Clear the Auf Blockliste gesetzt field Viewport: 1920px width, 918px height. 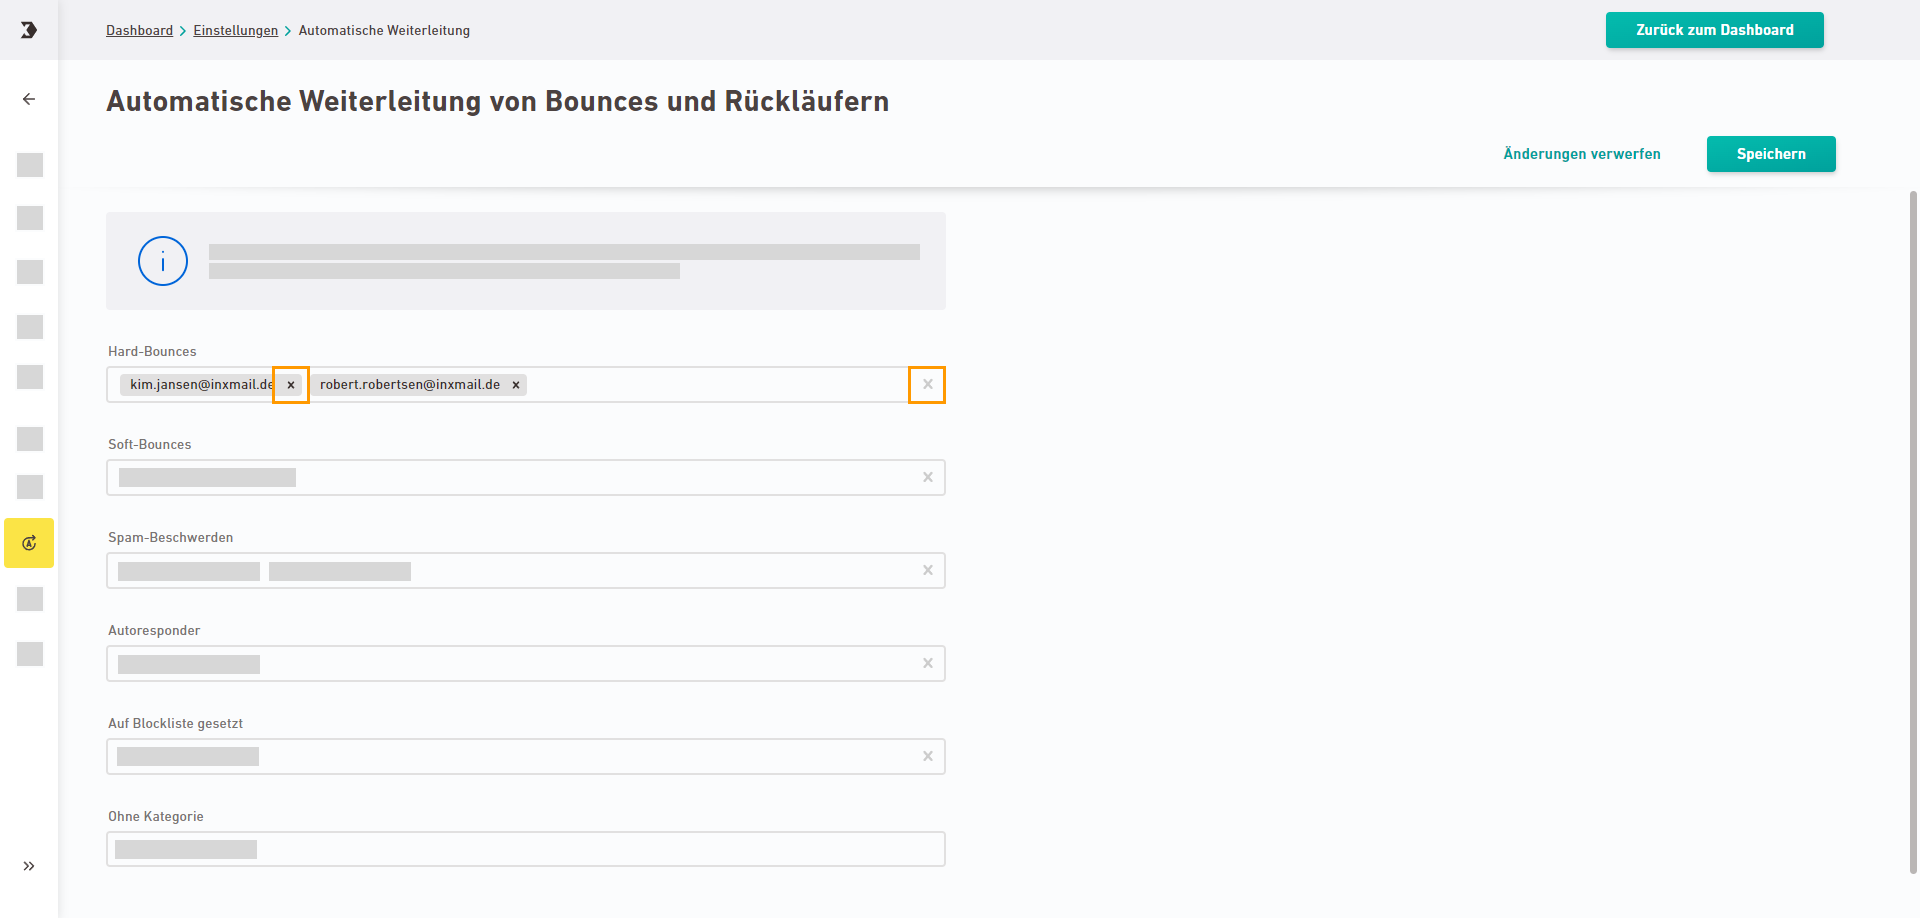(928, 757)
